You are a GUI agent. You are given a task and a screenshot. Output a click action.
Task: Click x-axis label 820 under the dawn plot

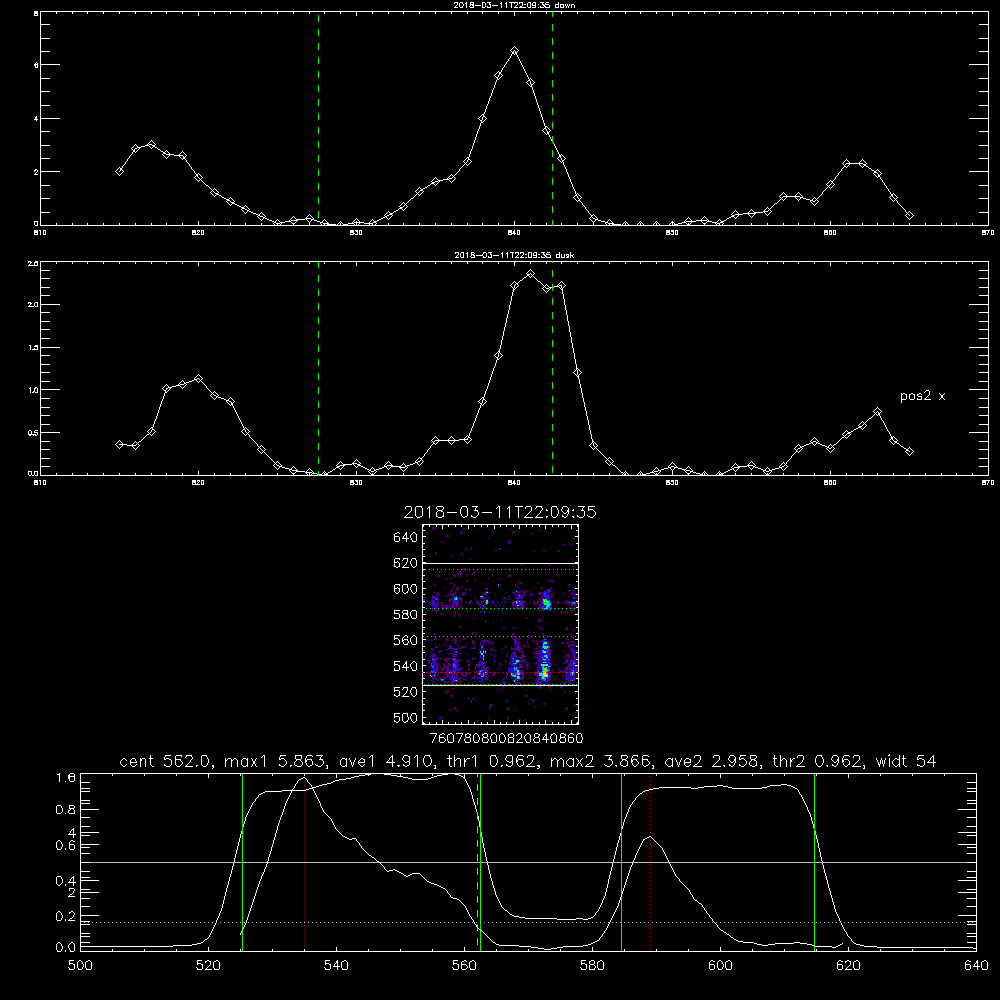(x=198, y=233)
